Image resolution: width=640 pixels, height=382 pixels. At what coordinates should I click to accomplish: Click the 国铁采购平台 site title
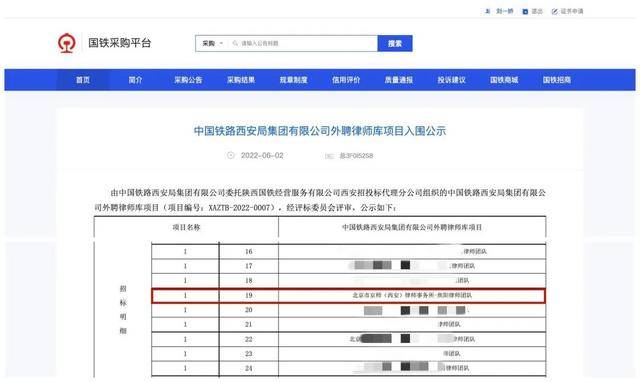(120, 43)
